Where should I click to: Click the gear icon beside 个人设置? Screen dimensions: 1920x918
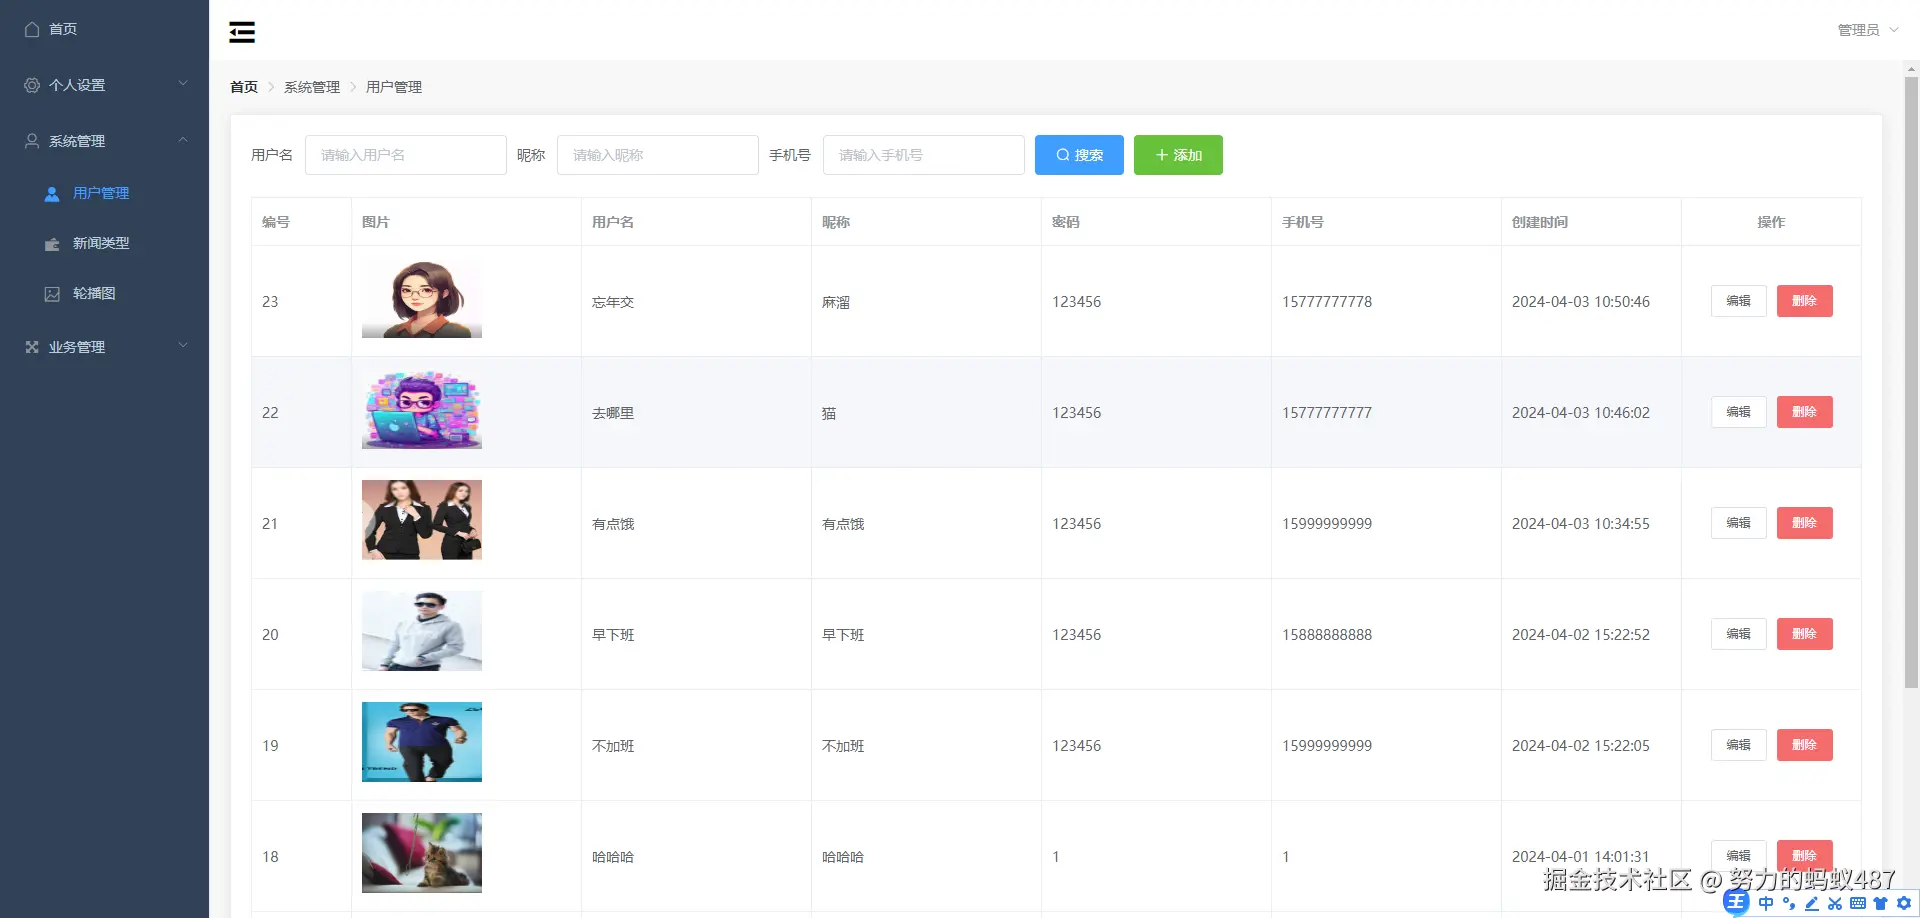(32, 85)
